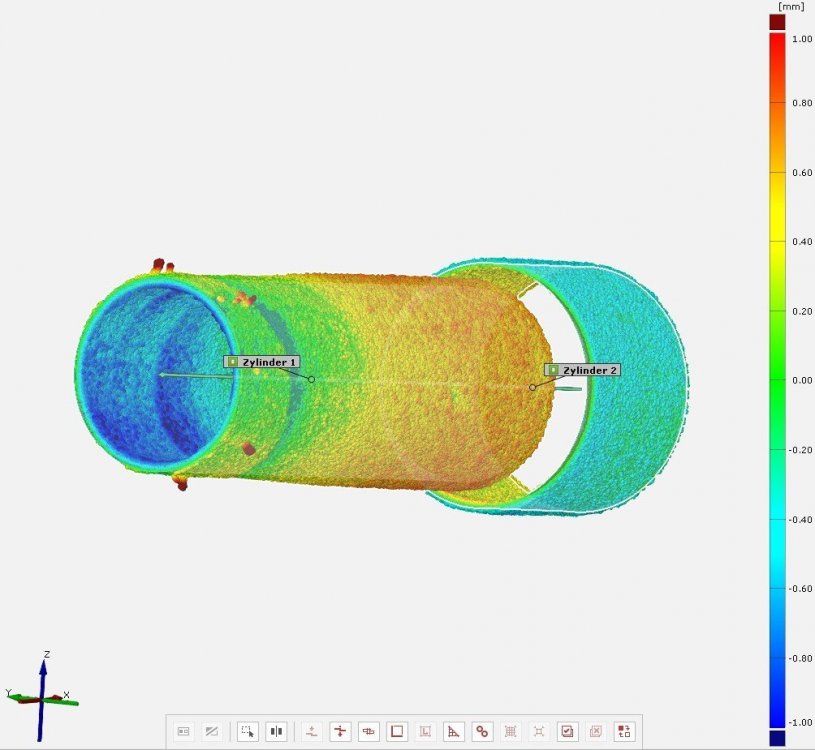815x750 pixels.
Task: Click the dark blue under-range swatch below the legend
Action: point(777,738)
